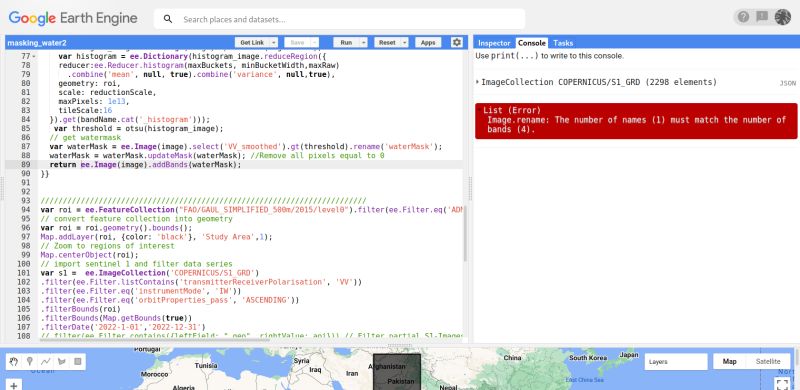The height and width of the screenshot is (390, 800).
Task: Switch to the Tasks tab
Action: tap(563, 43)
